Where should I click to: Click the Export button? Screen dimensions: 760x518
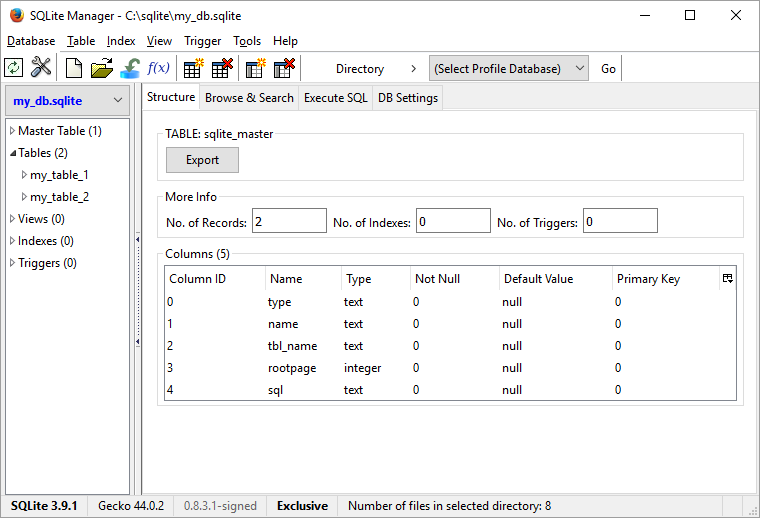click(x=203, y=160)
